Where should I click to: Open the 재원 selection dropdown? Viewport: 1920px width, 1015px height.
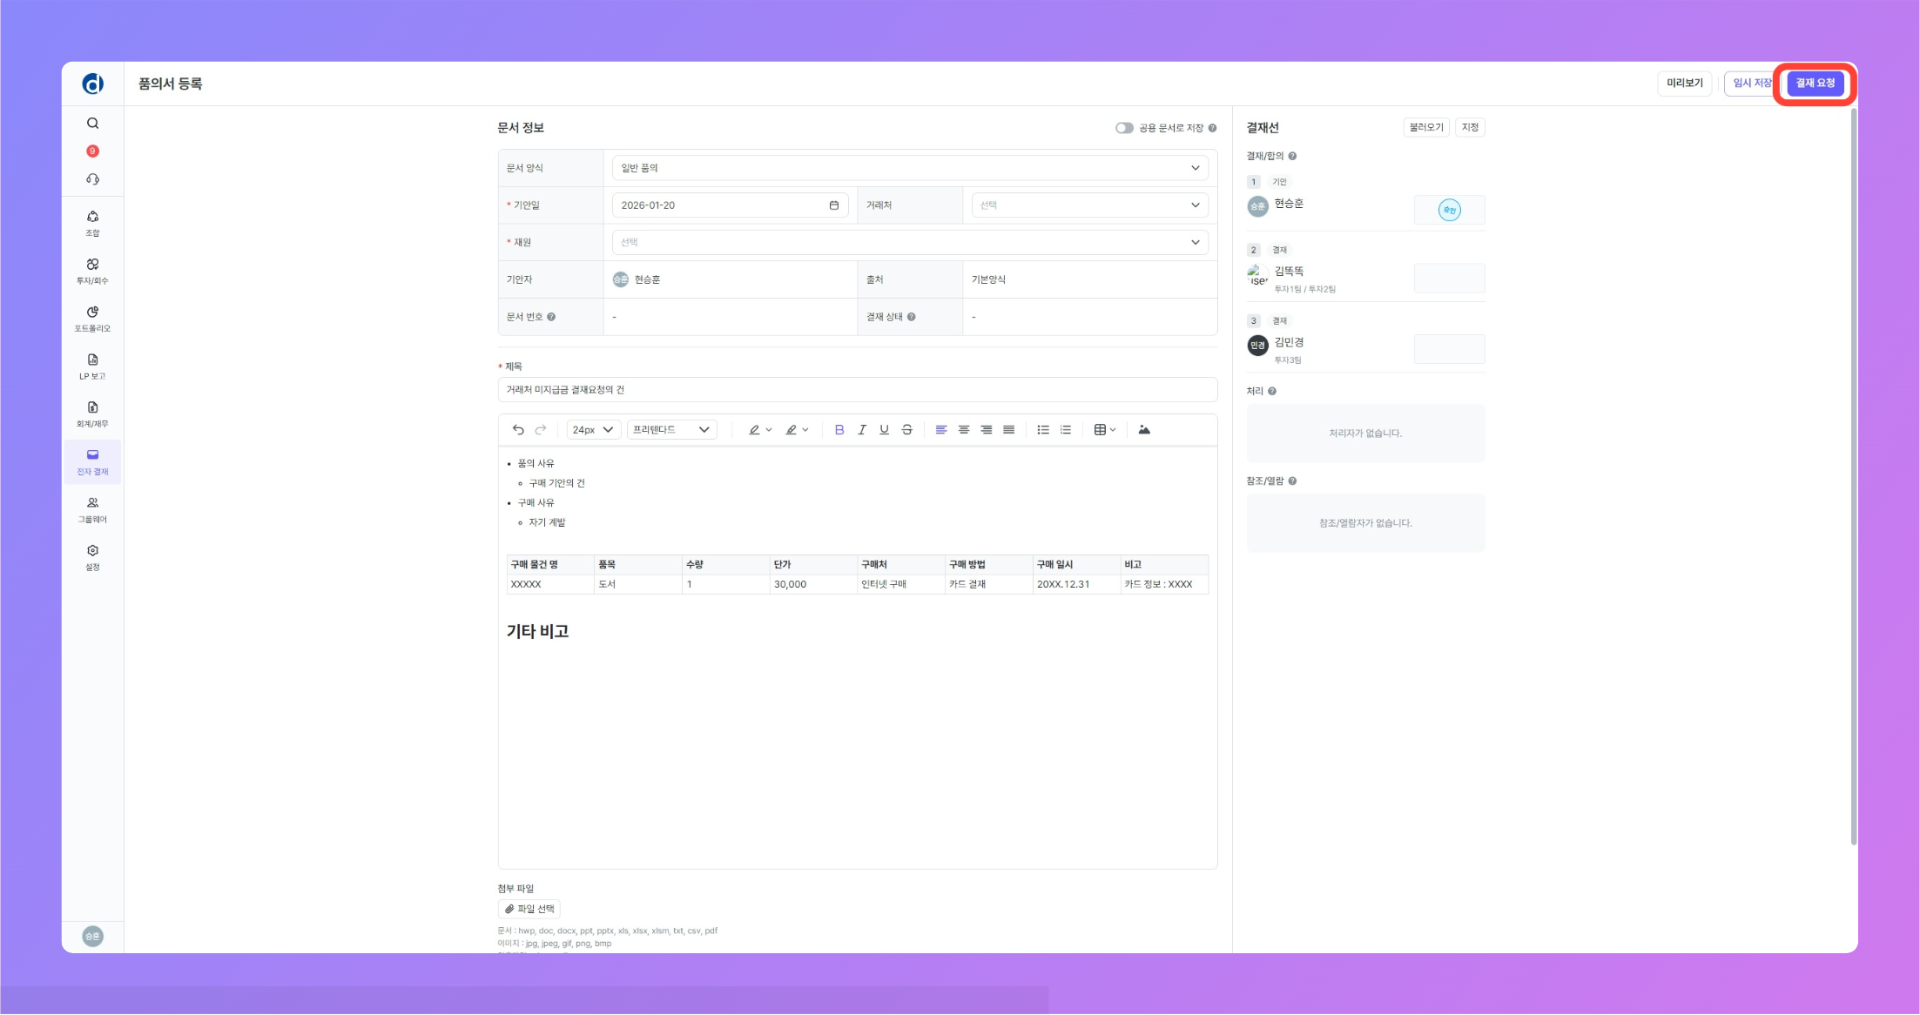[910, 242]
